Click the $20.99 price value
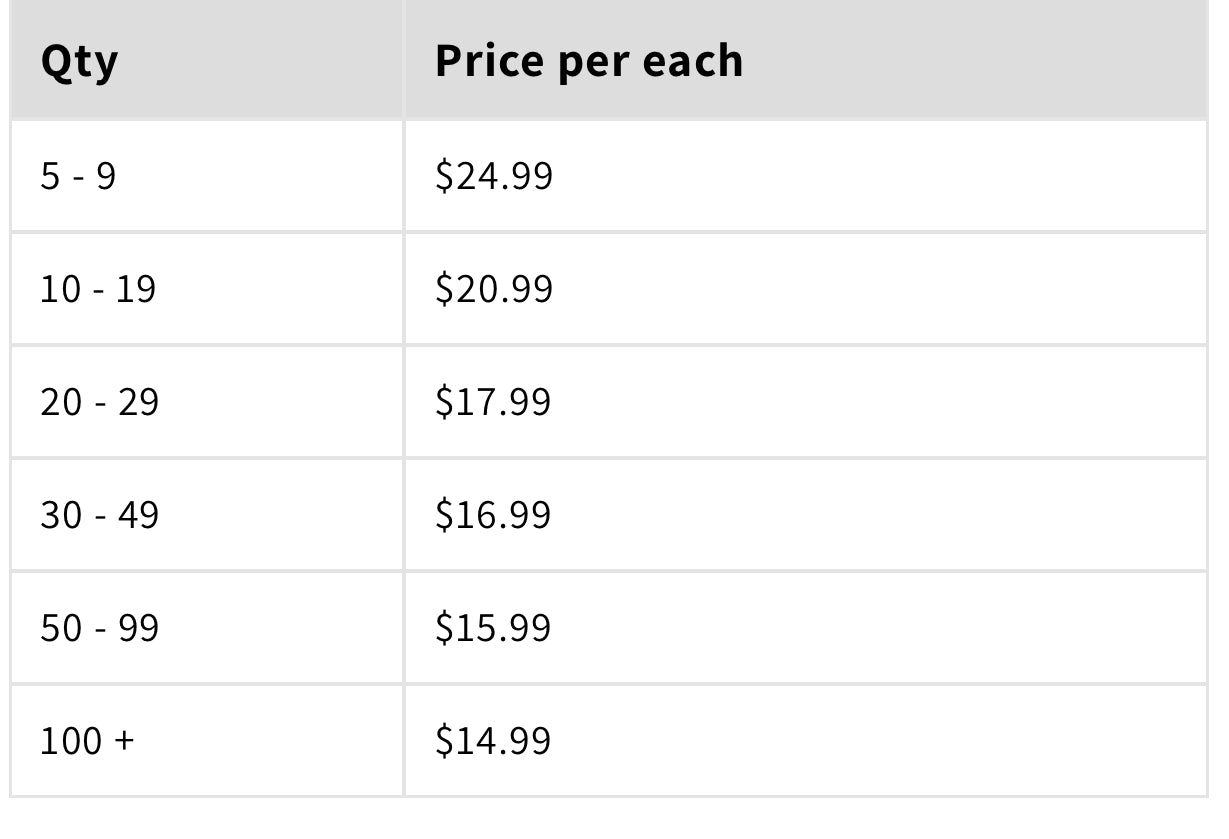Image resolution: width=1229 pixels, height=839 pixels. [494, 290]
